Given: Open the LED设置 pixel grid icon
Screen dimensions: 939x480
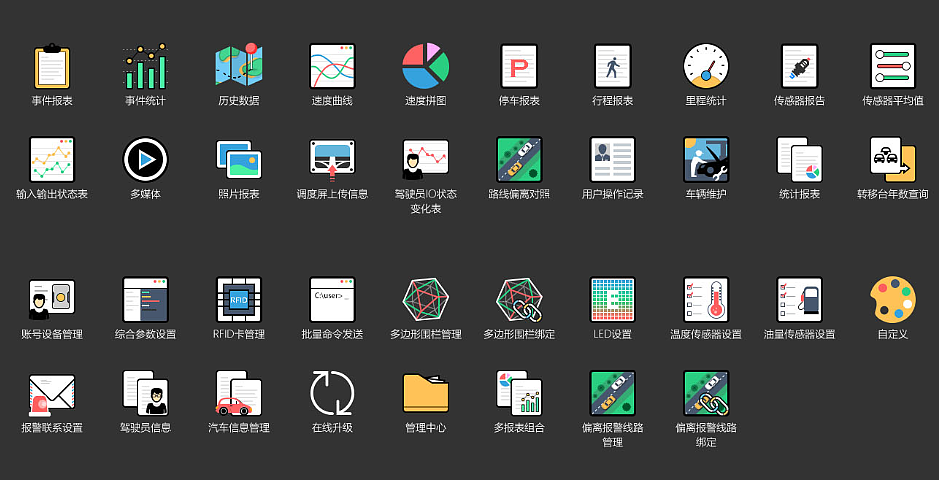Looking at the screenshot, I should click(613, 299).
